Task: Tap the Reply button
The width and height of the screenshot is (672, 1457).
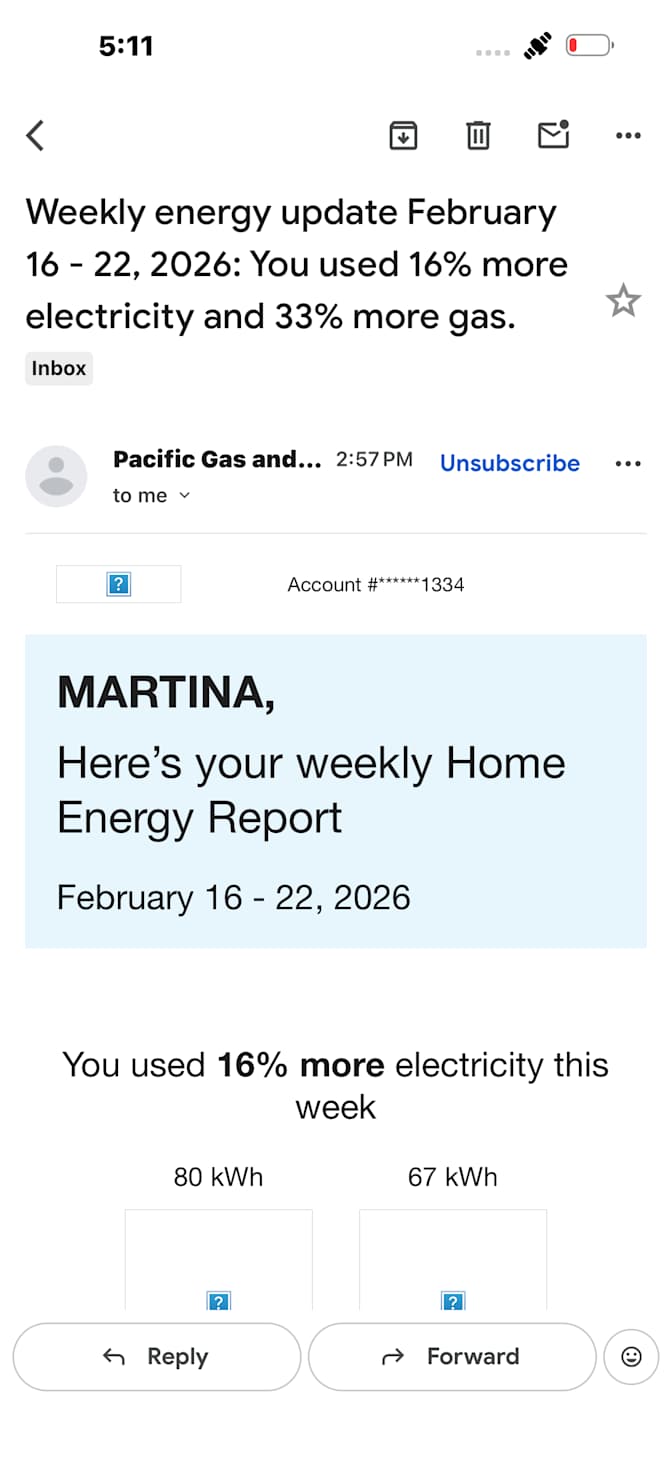Action: [x=157, y=1356]
